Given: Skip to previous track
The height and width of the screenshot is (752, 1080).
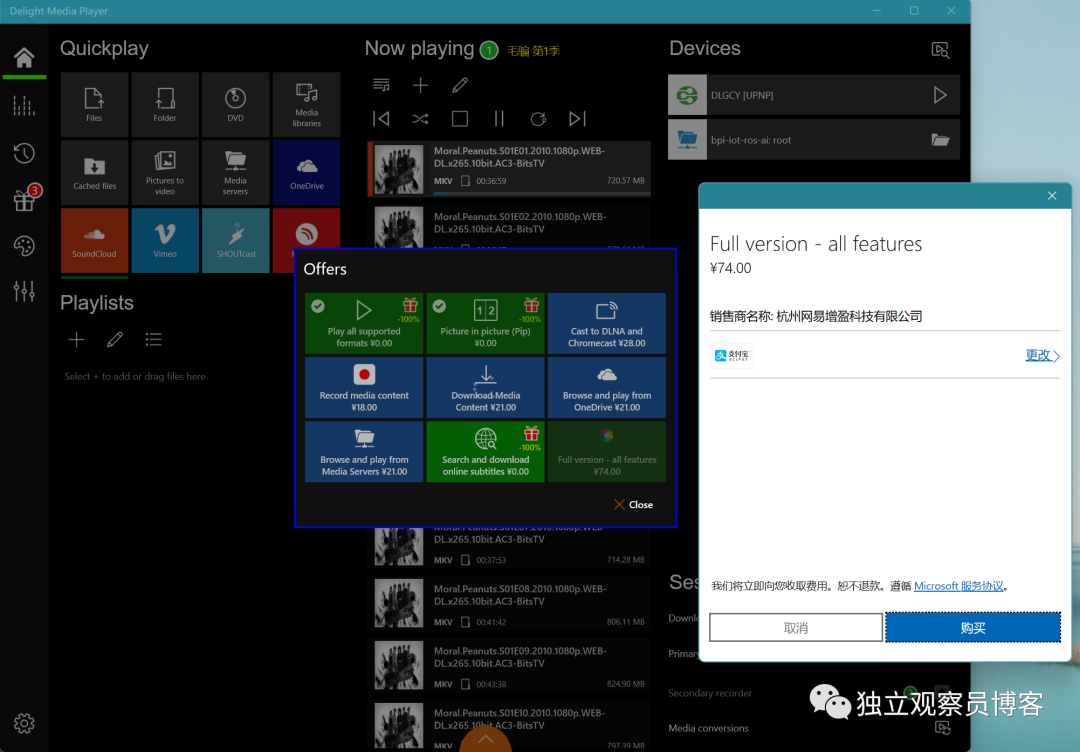Looking at the screenshot, I should (381, 119).
